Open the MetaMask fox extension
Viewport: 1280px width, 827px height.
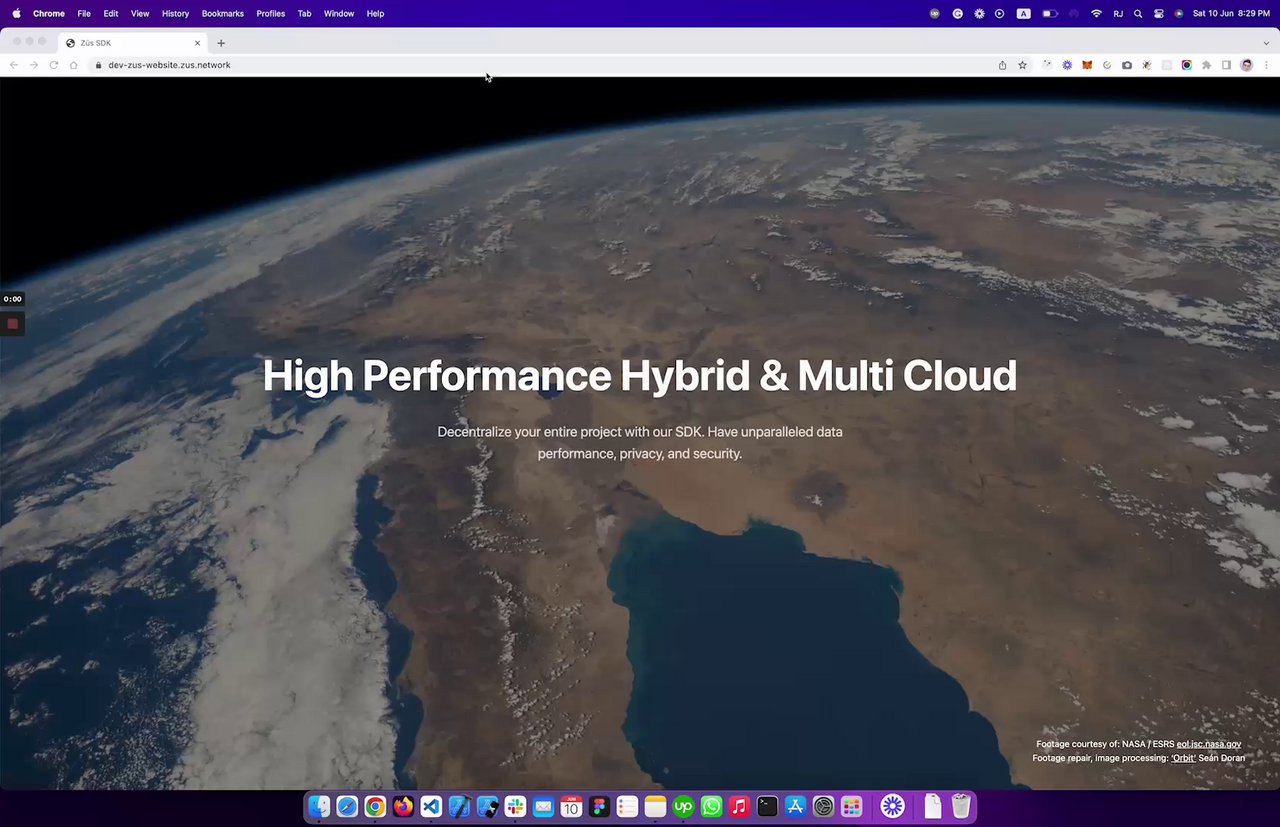1087,65
